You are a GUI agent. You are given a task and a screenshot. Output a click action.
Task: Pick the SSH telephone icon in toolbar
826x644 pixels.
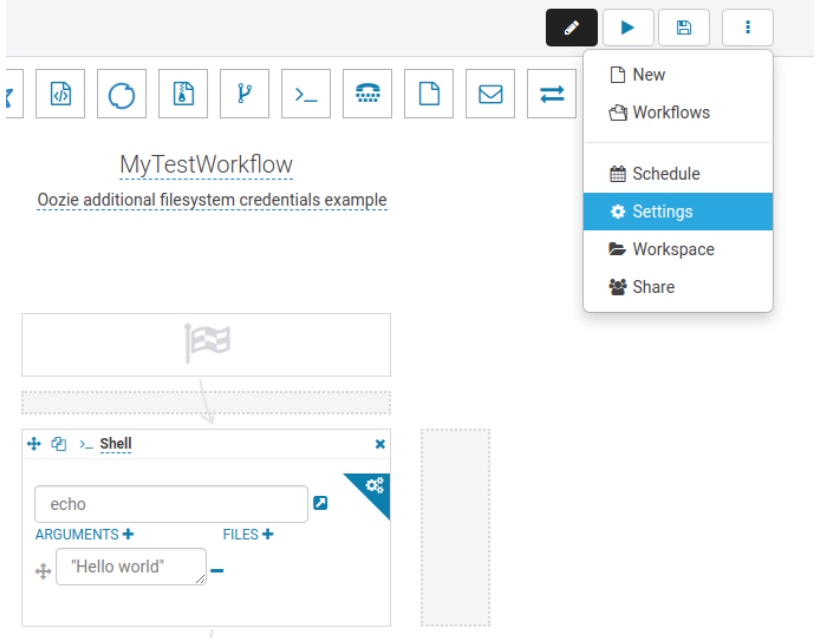[367, 94]
